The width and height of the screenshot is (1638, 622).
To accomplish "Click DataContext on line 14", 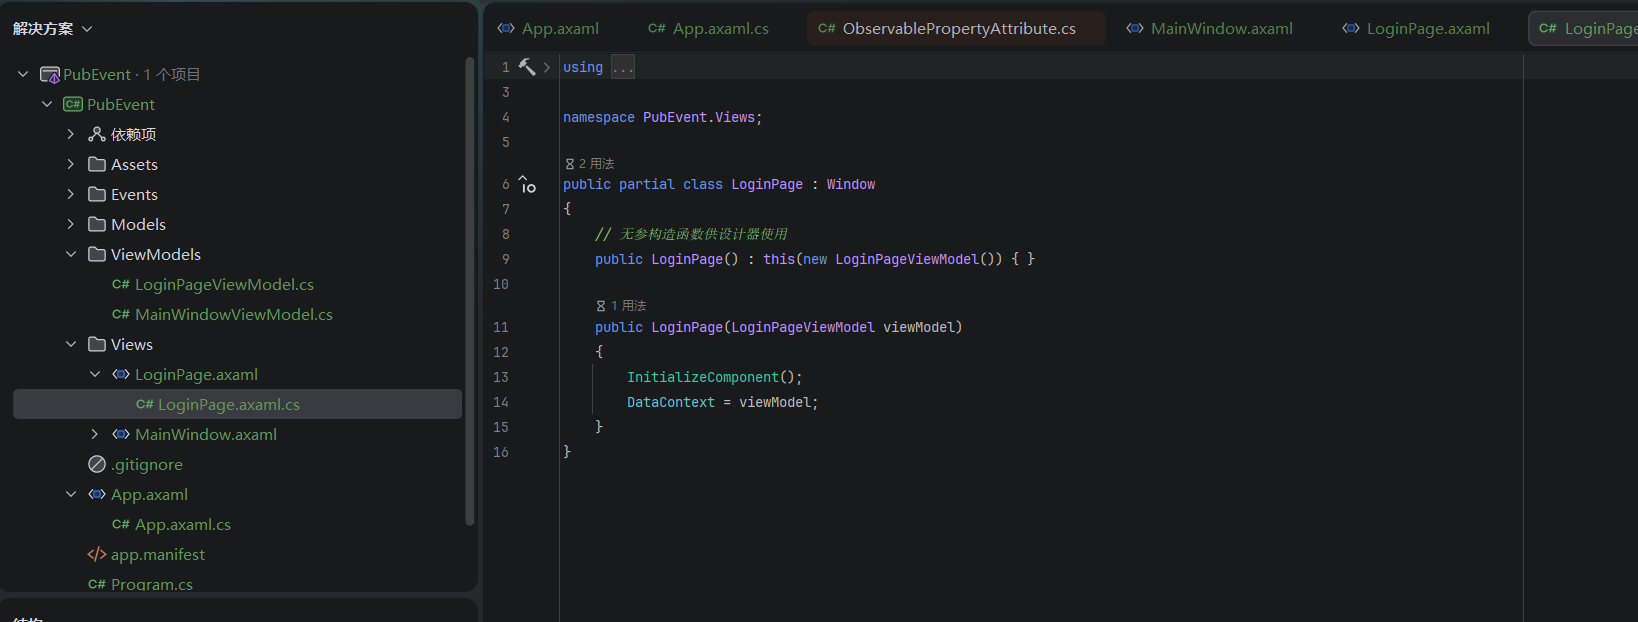I will coord(671,402).
